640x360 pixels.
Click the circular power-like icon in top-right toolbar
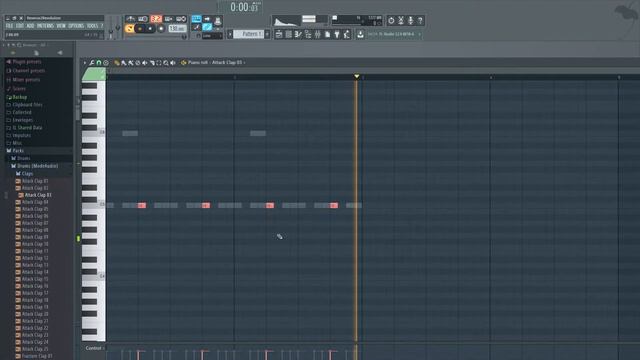click(391, 21)
